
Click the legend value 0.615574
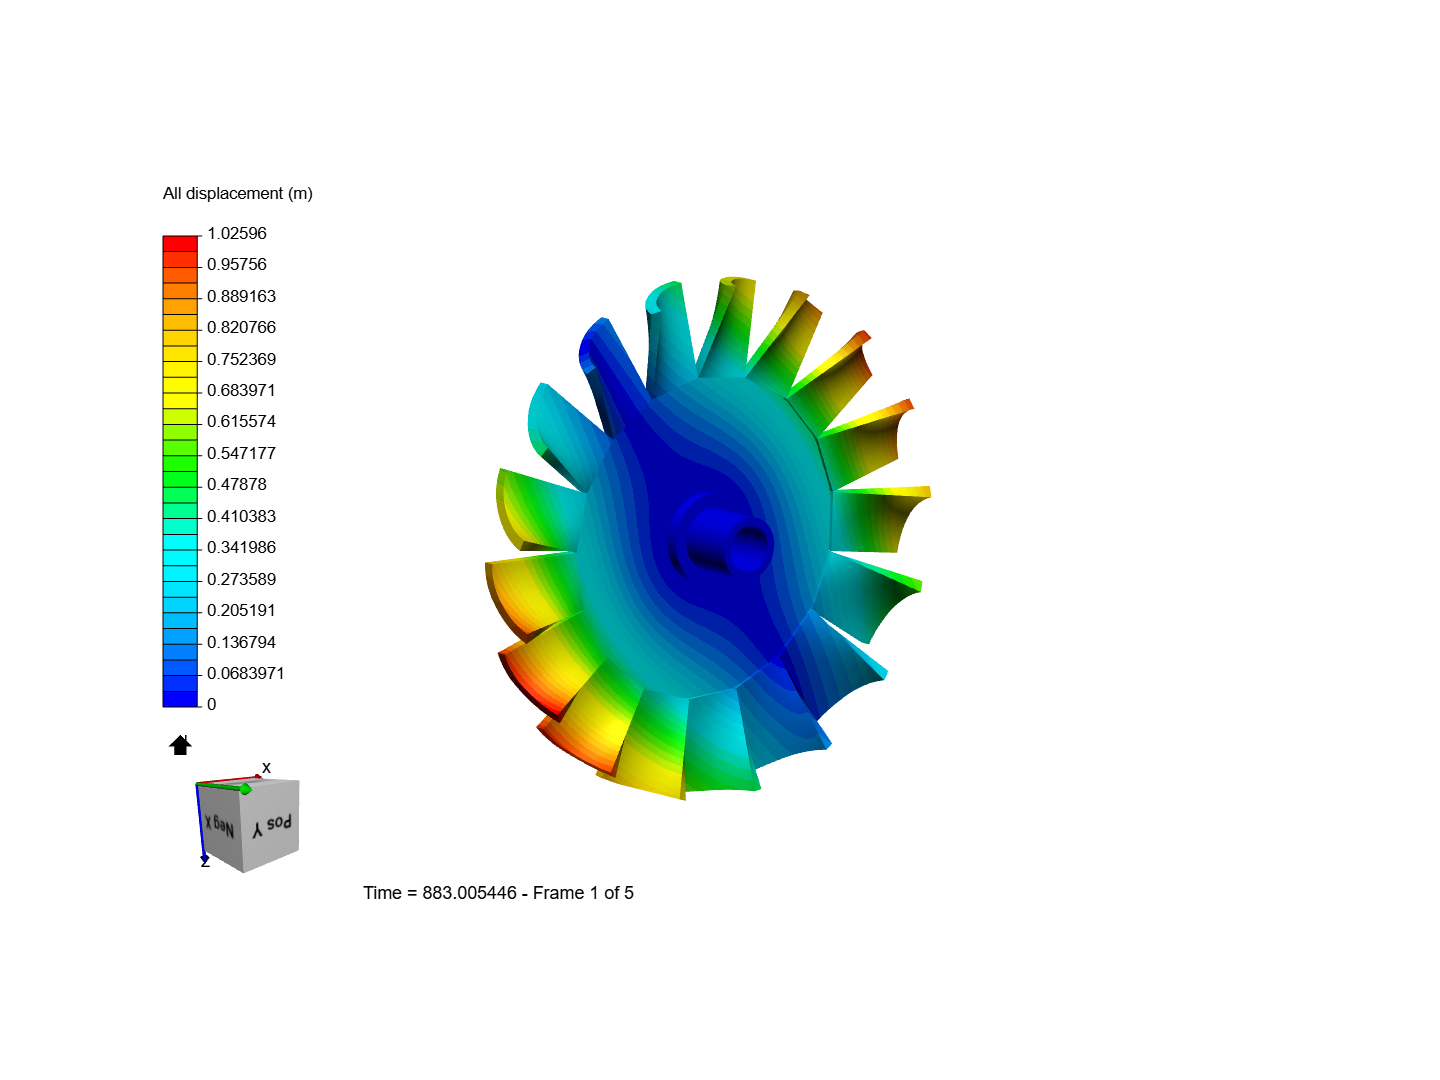pos(241,421)
